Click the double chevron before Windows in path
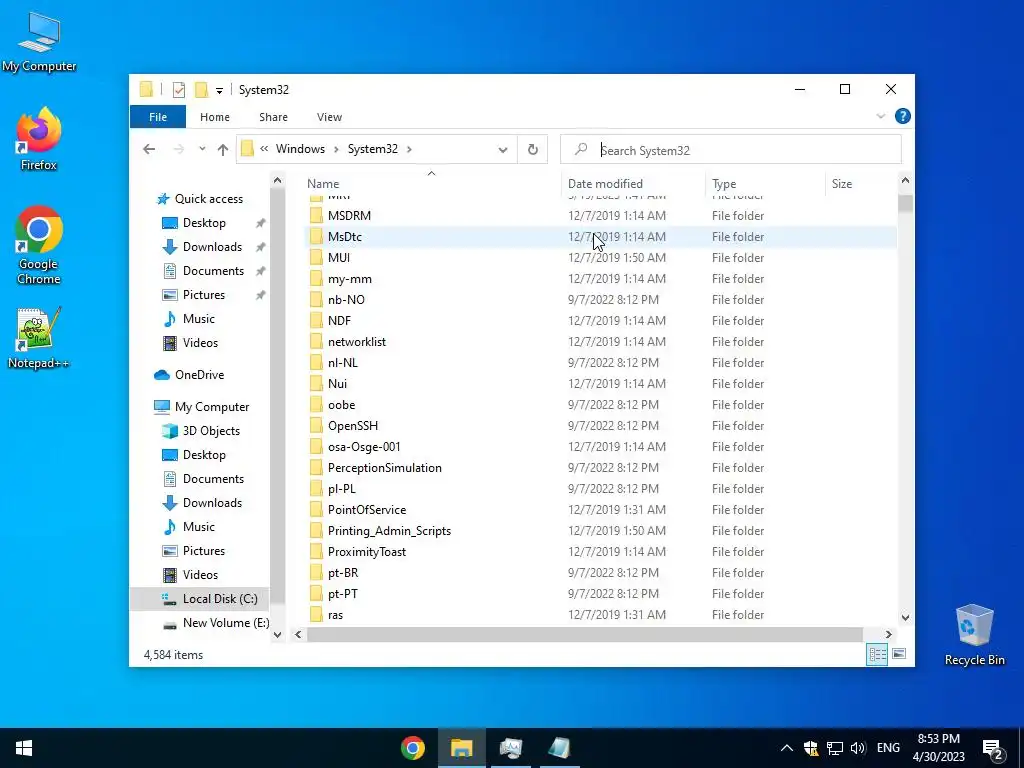This screenshot has width=1024, height=768. tap(264, 149)
